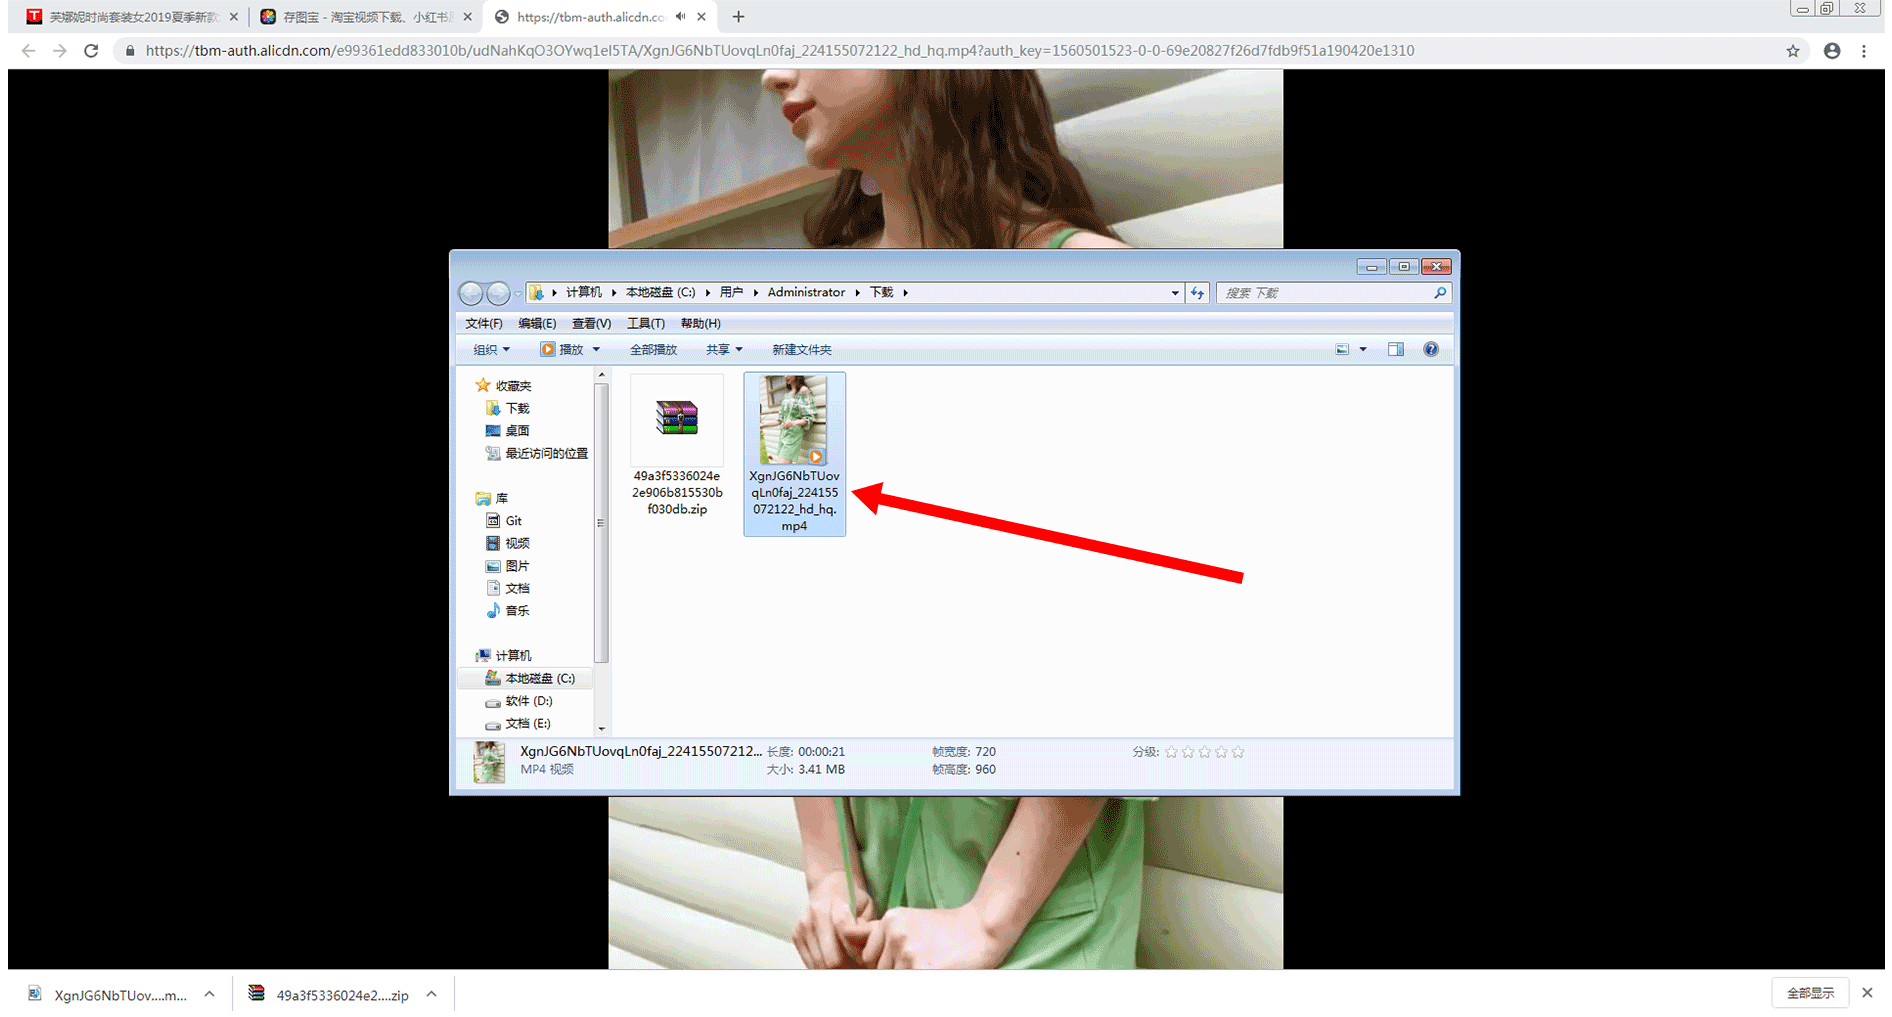Image resolution: width=1892 pixels, height=1017 pixels.
Task: Mute the audio on the alicdn tab
Action: [x=681, y=17]
